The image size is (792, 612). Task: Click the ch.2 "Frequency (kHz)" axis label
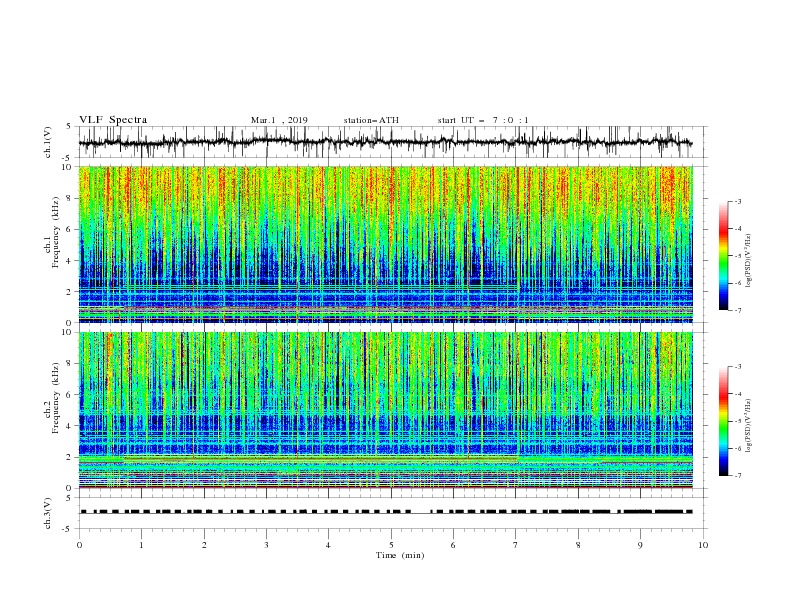(56, 398)
